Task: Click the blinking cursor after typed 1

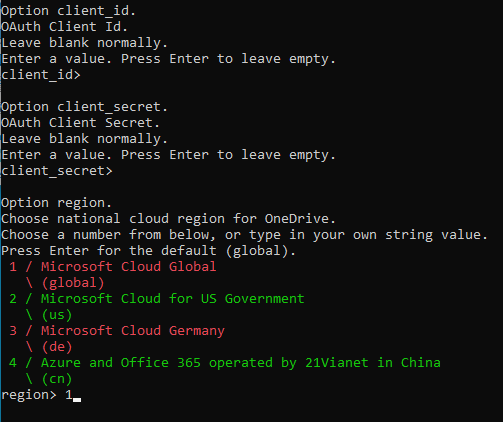Action: click(x=77, y=399)
